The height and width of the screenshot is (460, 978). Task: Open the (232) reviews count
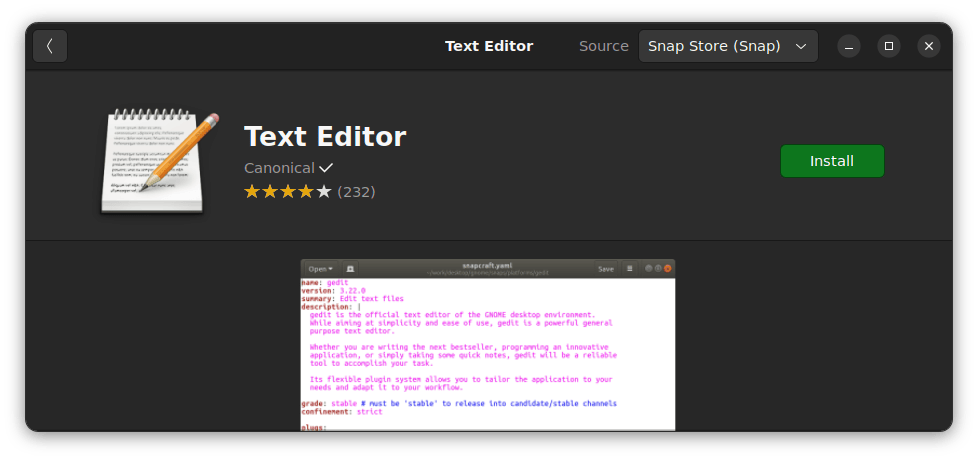tap(356, 191)
